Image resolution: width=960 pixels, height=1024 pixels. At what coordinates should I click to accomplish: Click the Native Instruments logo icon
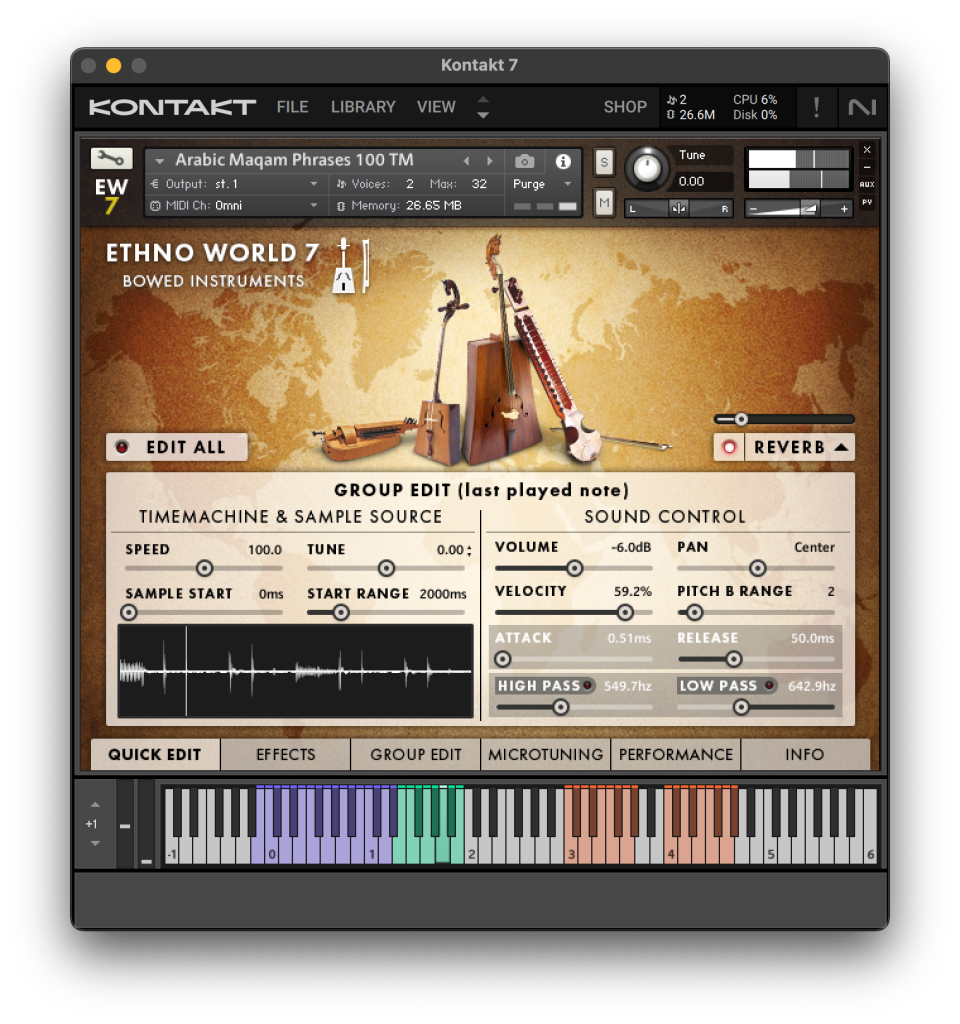(860, 107)
